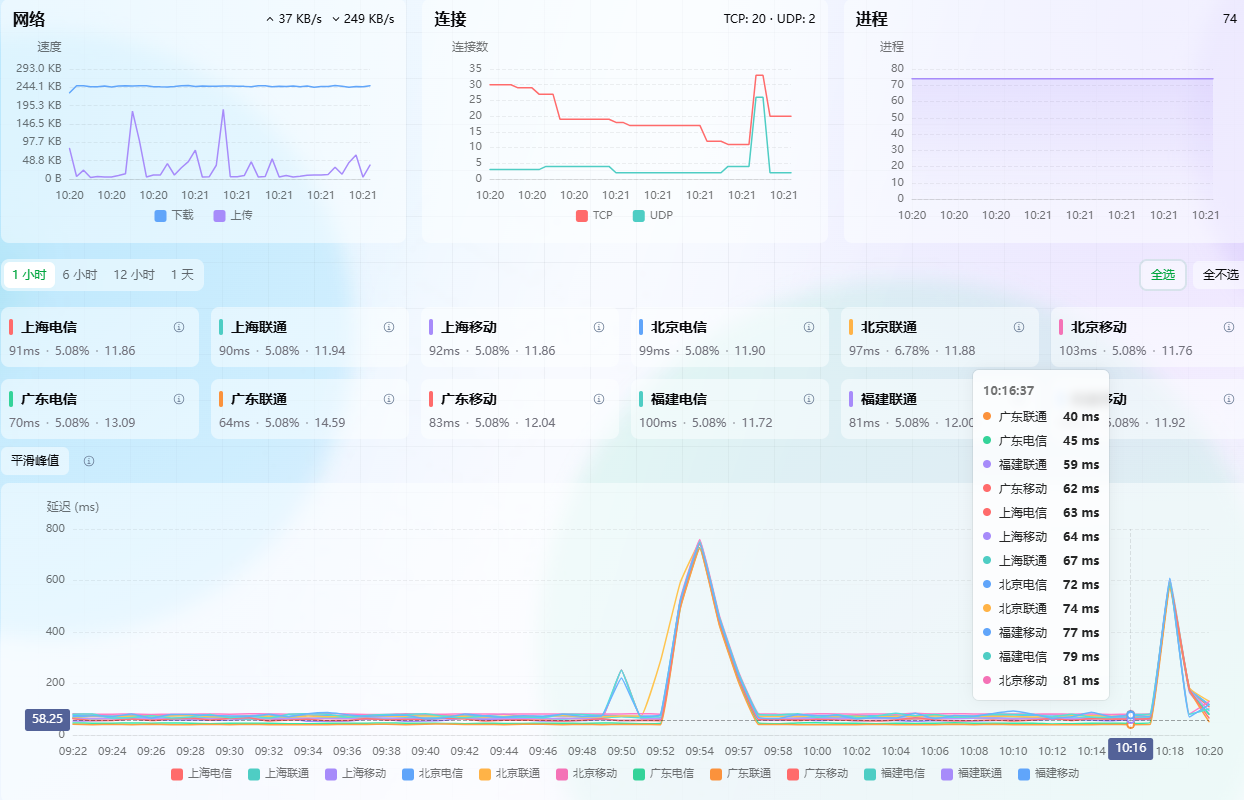Toggle the 北京电信 monitor card
Viewport: 1244px width, 800px height.
[x=730, y=338]
